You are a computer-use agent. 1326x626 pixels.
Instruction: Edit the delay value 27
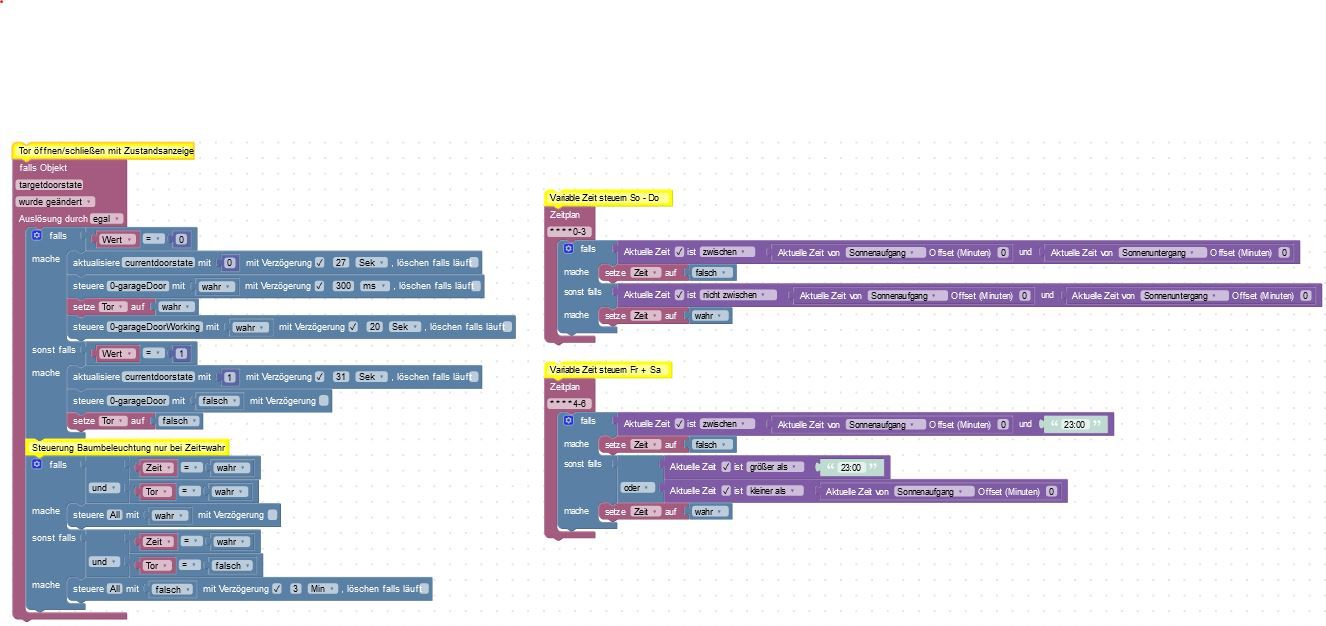[x=341, y=263]
